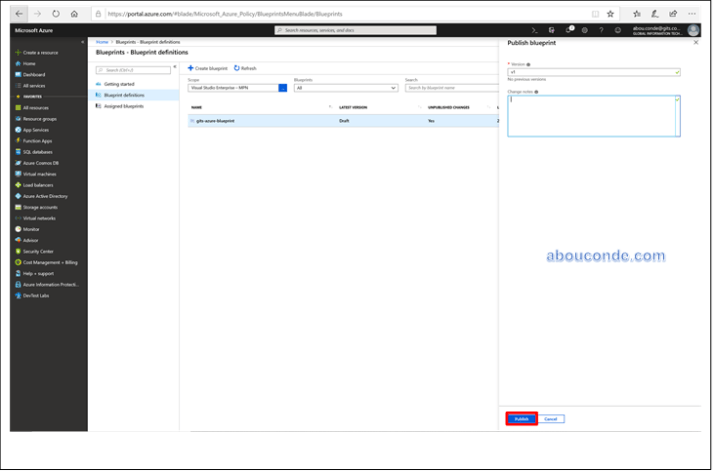Open the notifications bell
This screenshot has height=471, width=714.
[570, 30]
